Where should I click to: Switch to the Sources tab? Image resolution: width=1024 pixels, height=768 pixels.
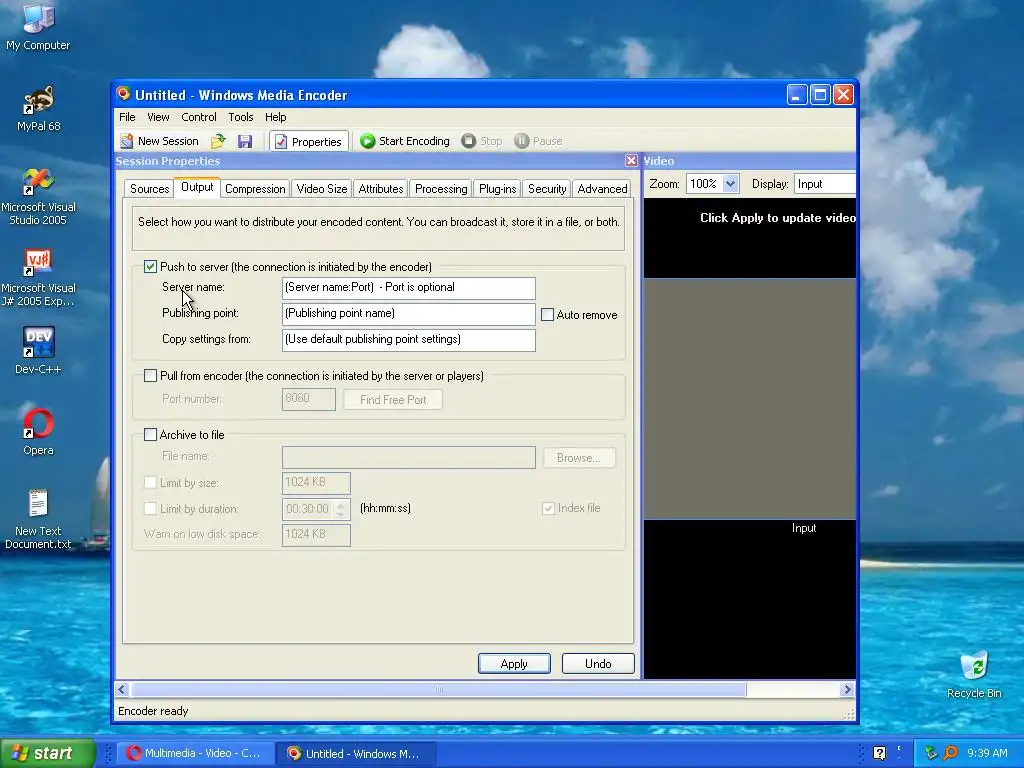click(x=150, y=189)
